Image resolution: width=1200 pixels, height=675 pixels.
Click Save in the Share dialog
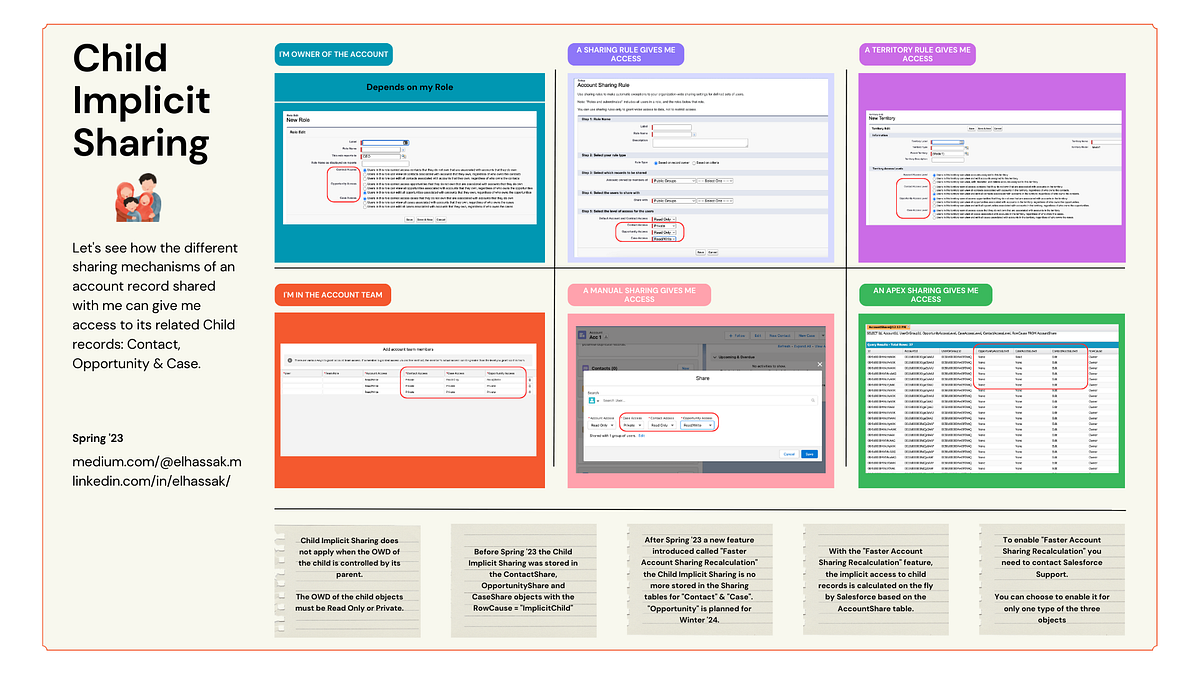point(809,454)
